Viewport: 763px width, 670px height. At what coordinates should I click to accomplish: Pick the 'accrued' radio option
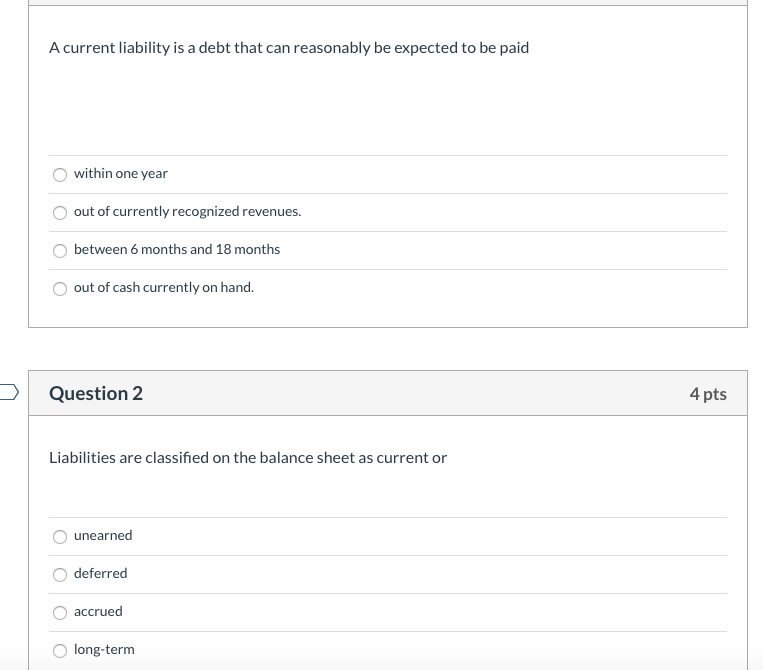click(x=60, y=613)
